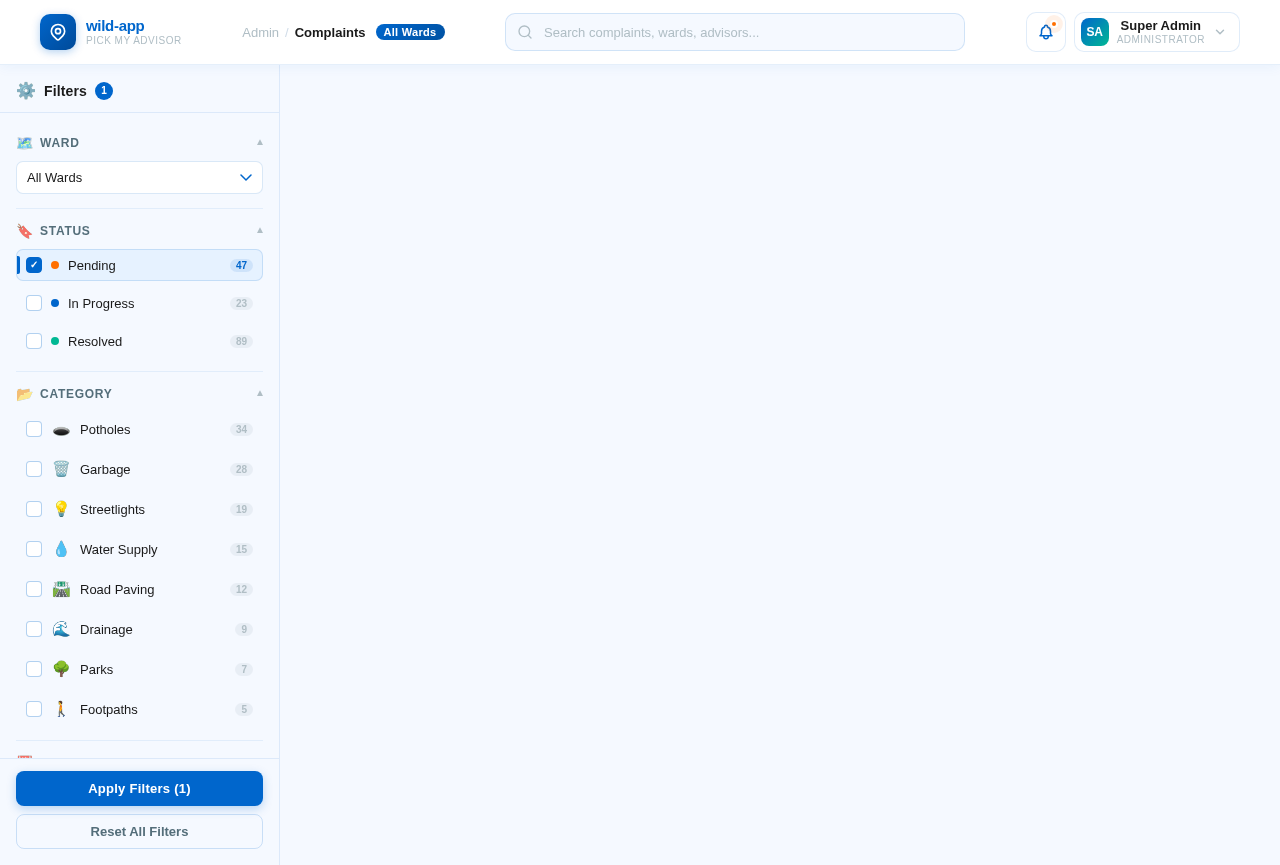Check the Garbage category checkbox
Screen dimensions: 1280x865
click(x=34, y=469)
